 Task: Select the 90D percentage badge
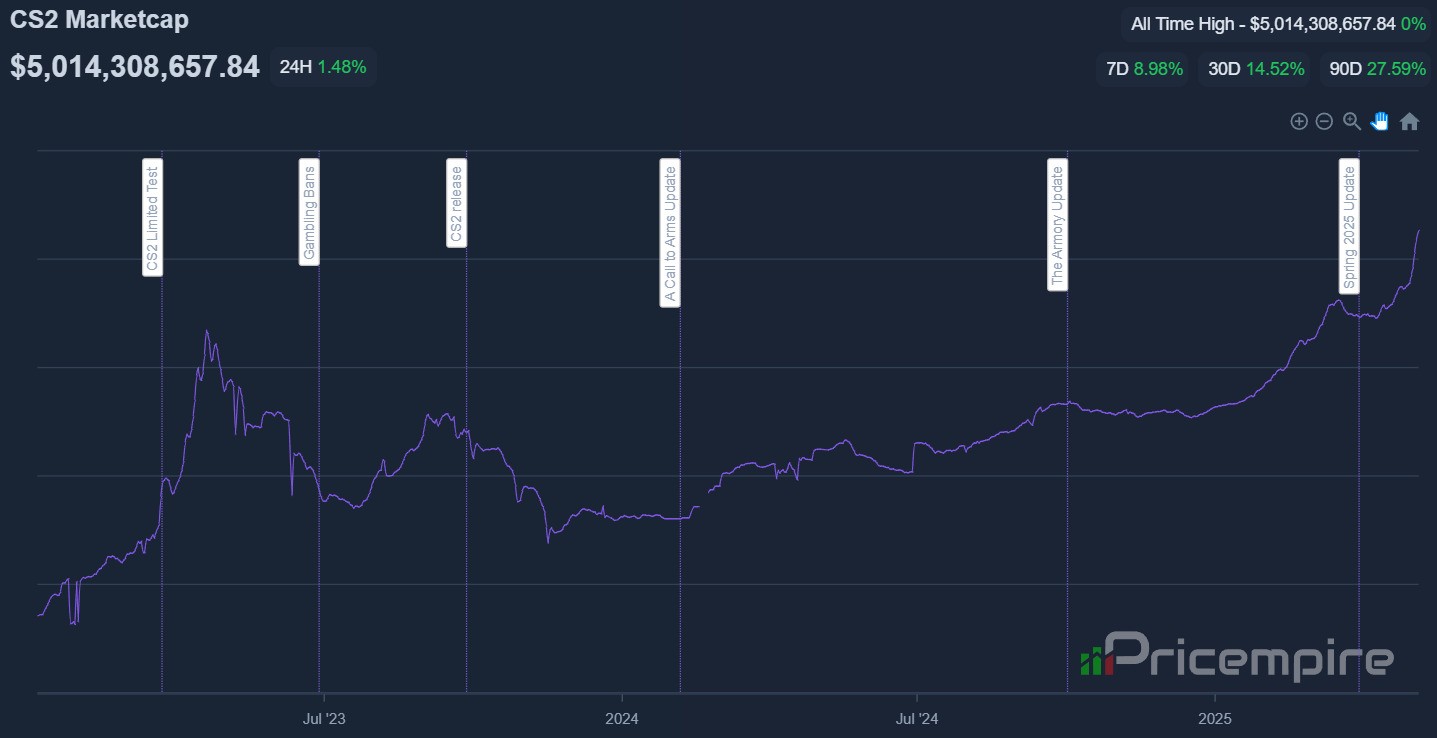(x=1377, y=69)
